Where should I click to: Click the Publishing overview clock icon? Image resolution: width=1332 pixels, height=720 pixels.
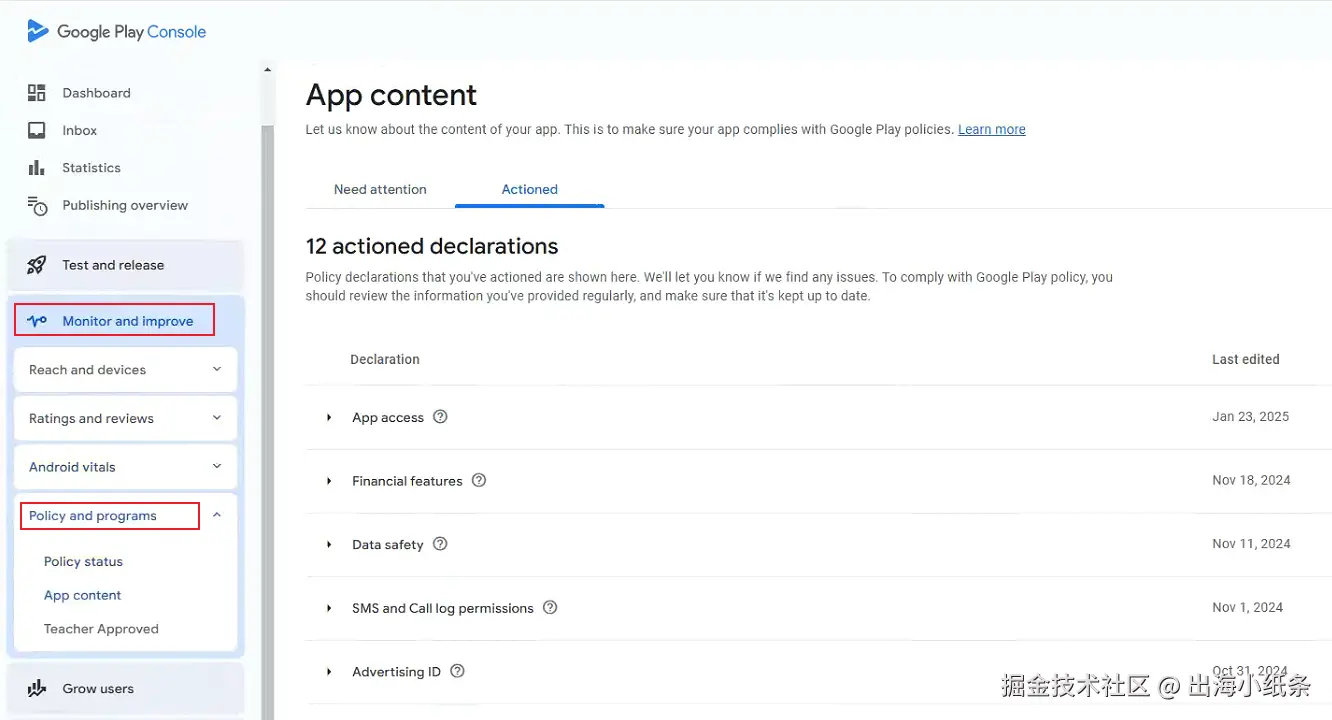[x=37, y=206]
